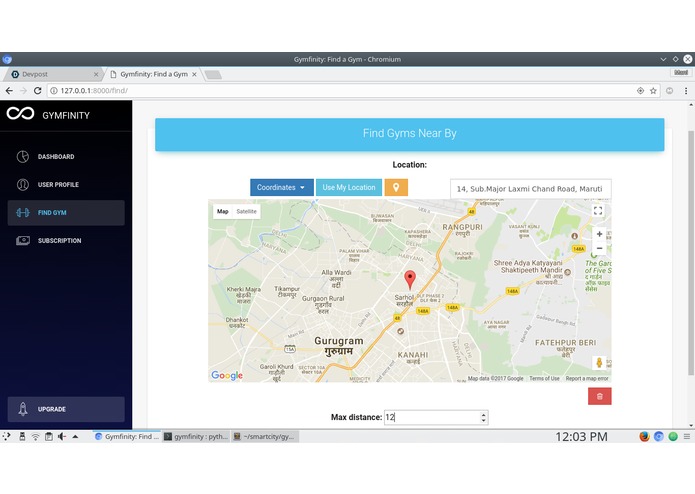
Task: Open the panel hamburger menu at far right
Action: pyautogui.click(x=687, y=436)
